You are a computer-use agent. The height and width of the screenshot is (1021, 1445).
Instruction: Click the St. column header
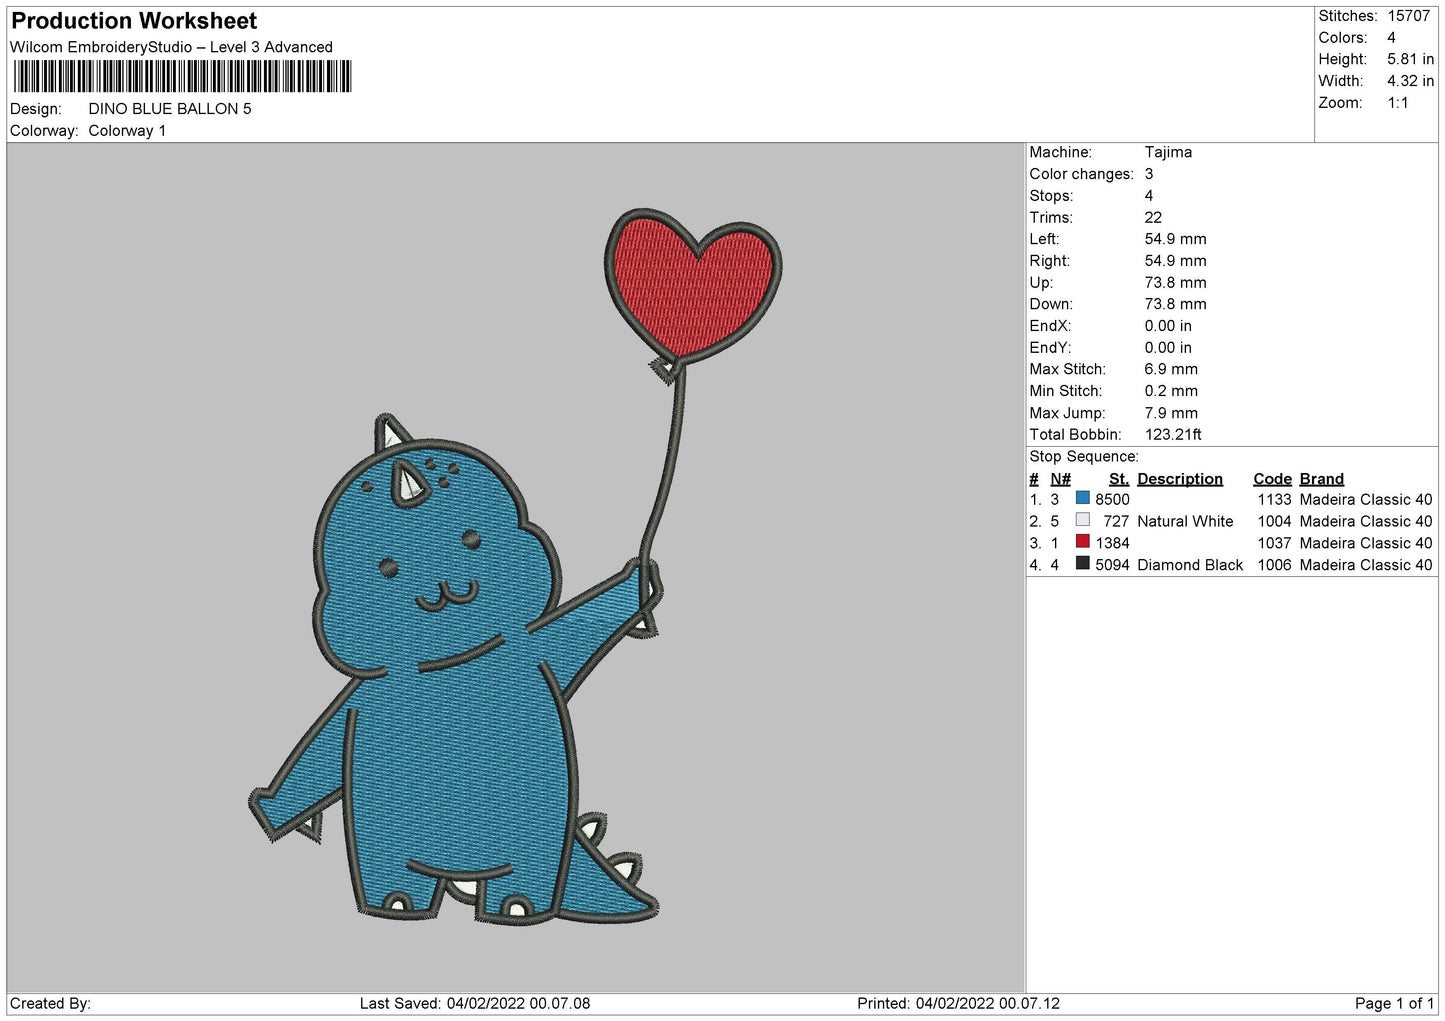(x=1118, y=479)
